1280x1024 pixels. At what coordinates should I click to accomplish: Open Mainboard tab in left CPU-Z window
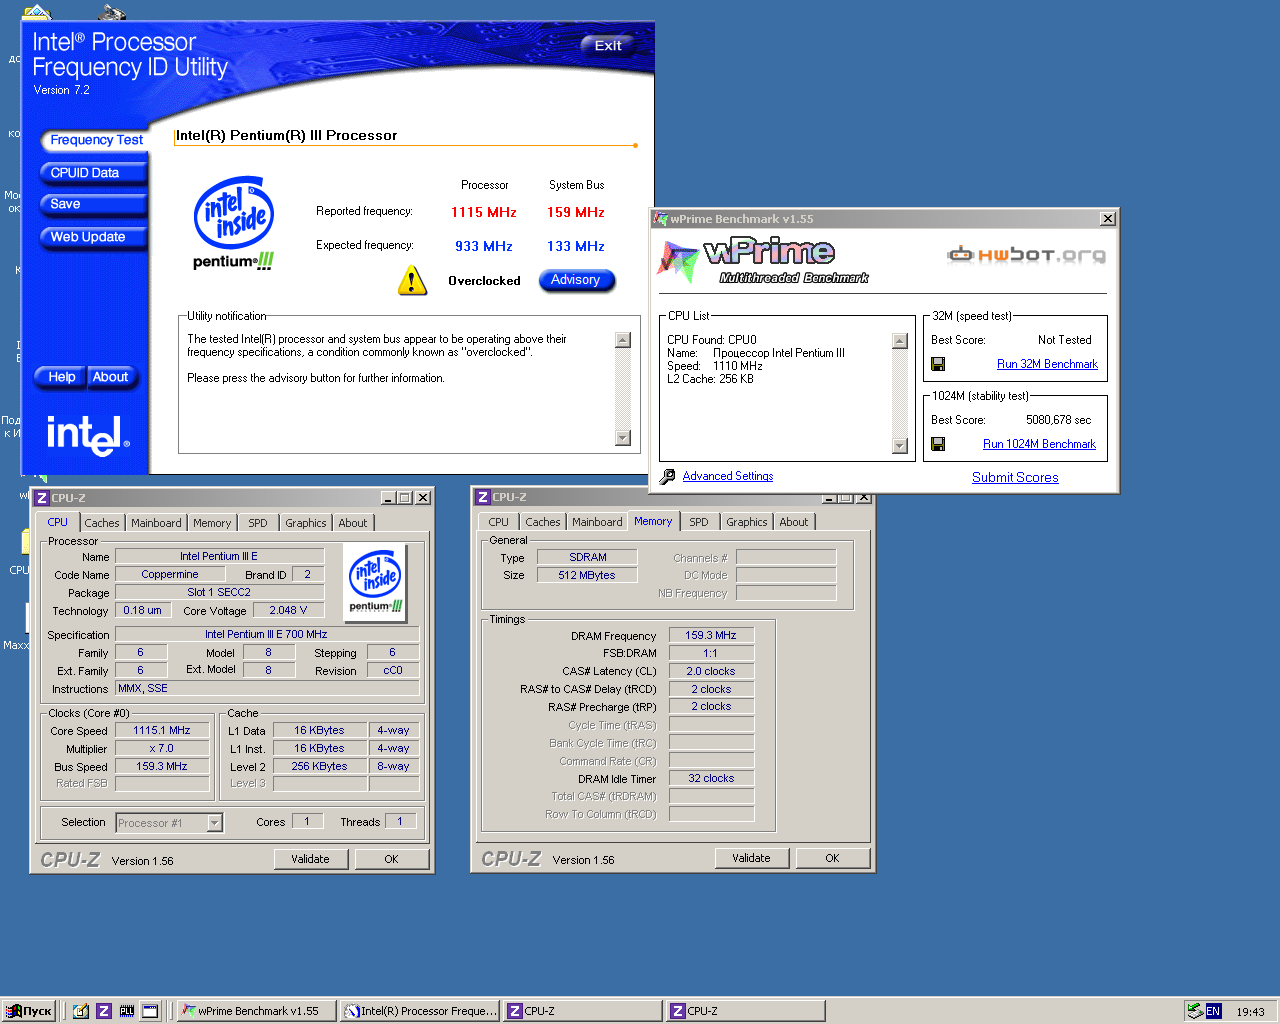[156, 523]
